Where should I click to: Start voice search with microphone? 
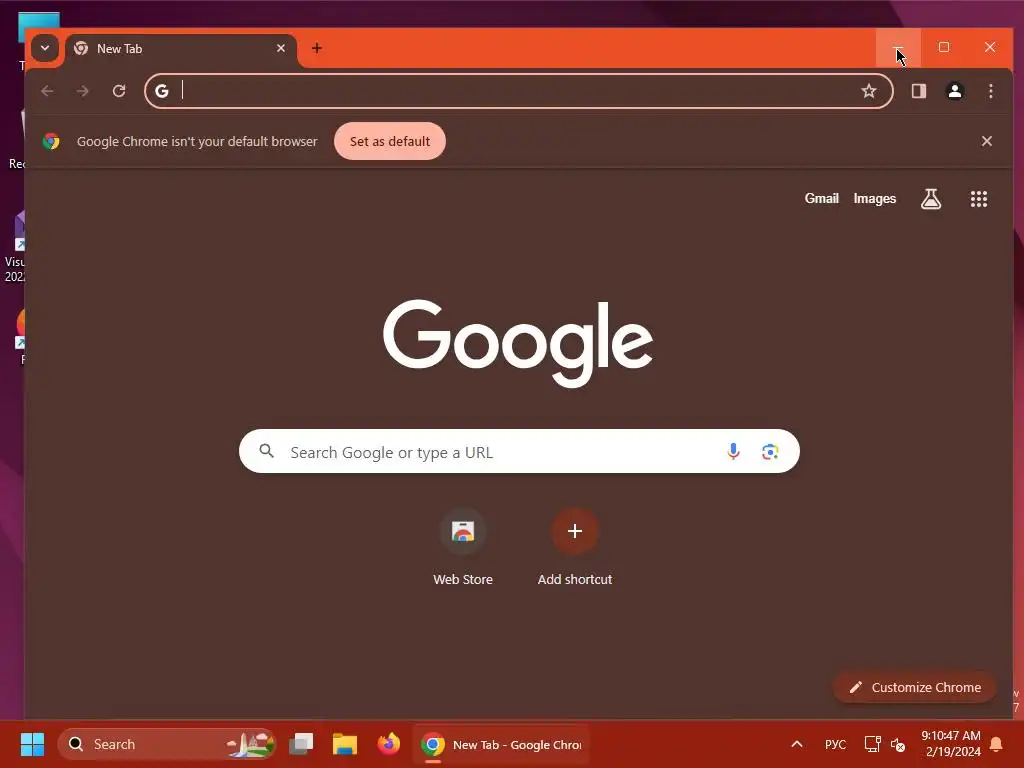733,451
